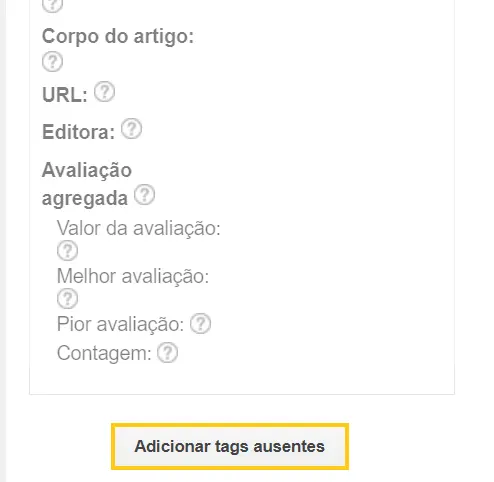The height and width of the screenshot is (482, 494).
Task: Select the URL field label
Action: coord(65,95)
